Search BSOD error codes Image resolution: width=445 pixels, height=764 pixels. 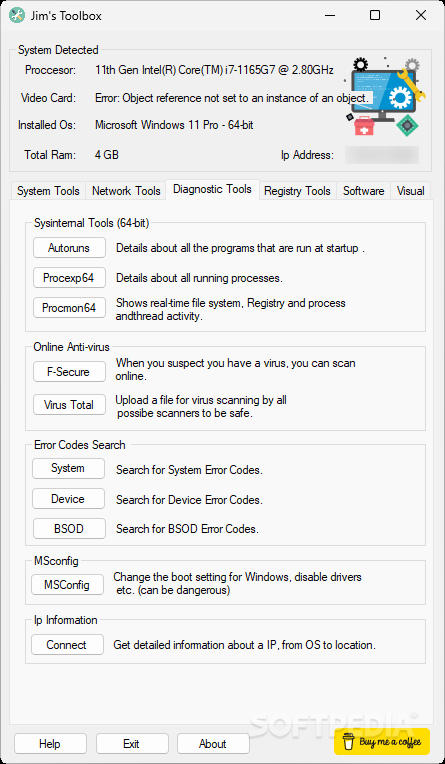click(69, 529)
